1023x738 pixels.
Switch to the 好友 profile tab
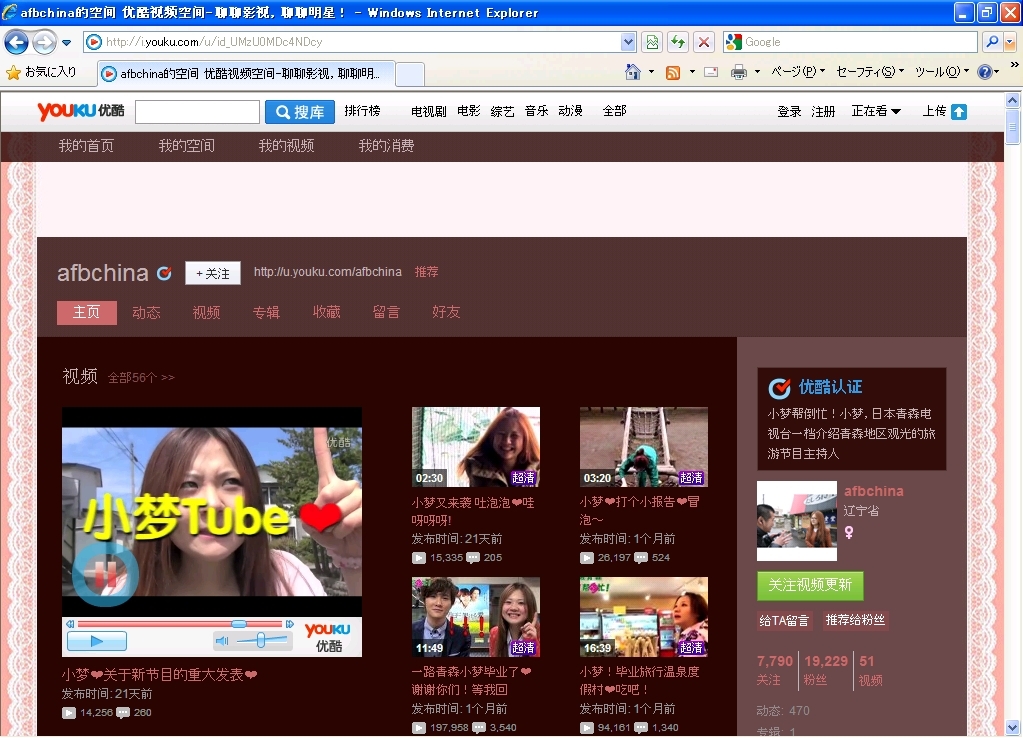click(x=446, y=313)
